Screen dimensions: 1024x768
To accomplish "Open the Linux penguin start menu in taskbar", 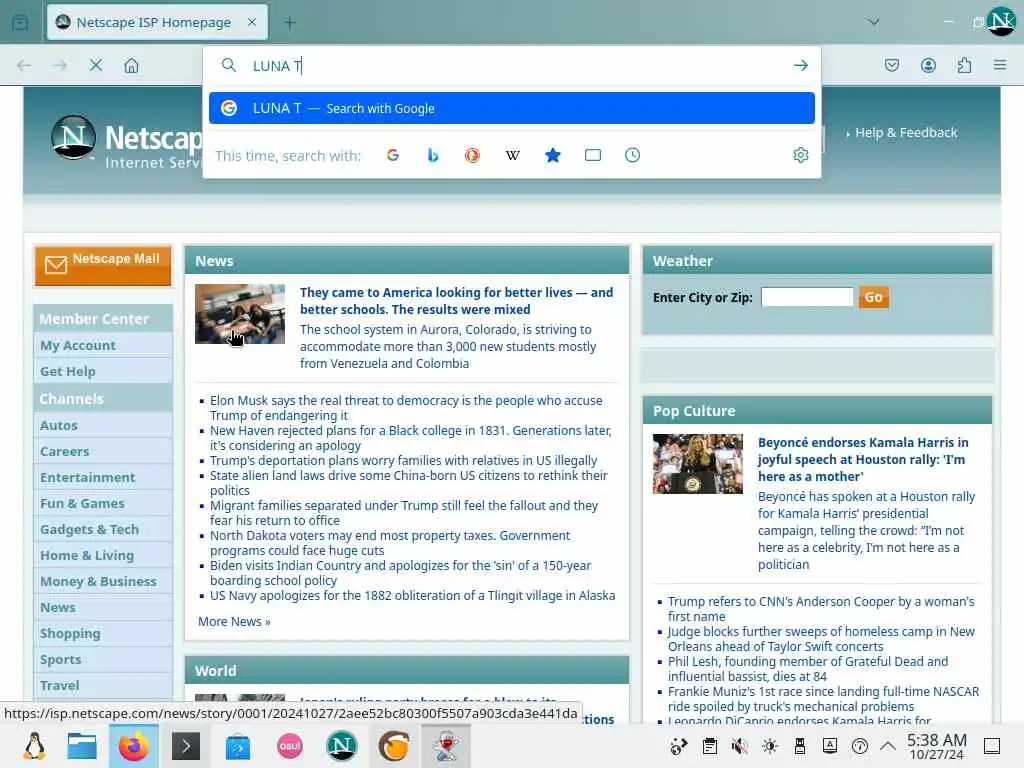I will tap(34, 746).
